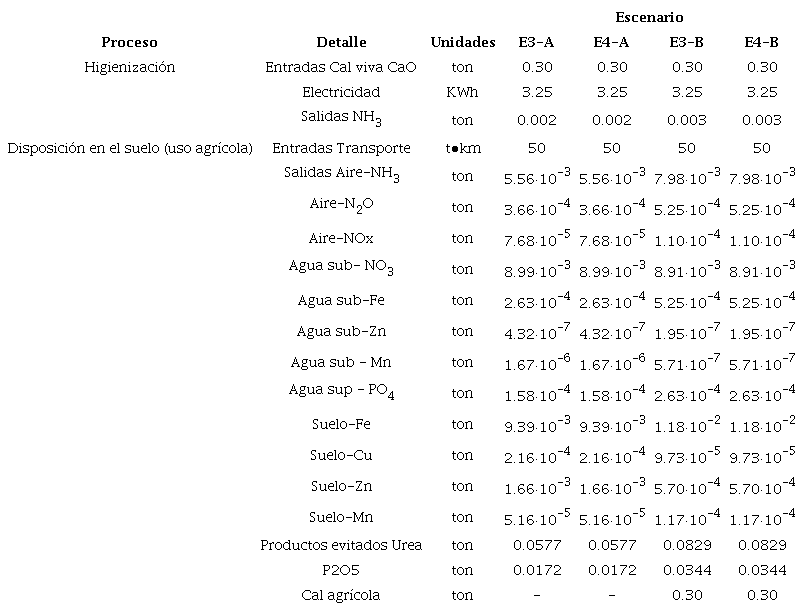804x611 pixels.
Task: Select the E4-B scenario column header
Action: pyautogui.click(x=761, y=42)
